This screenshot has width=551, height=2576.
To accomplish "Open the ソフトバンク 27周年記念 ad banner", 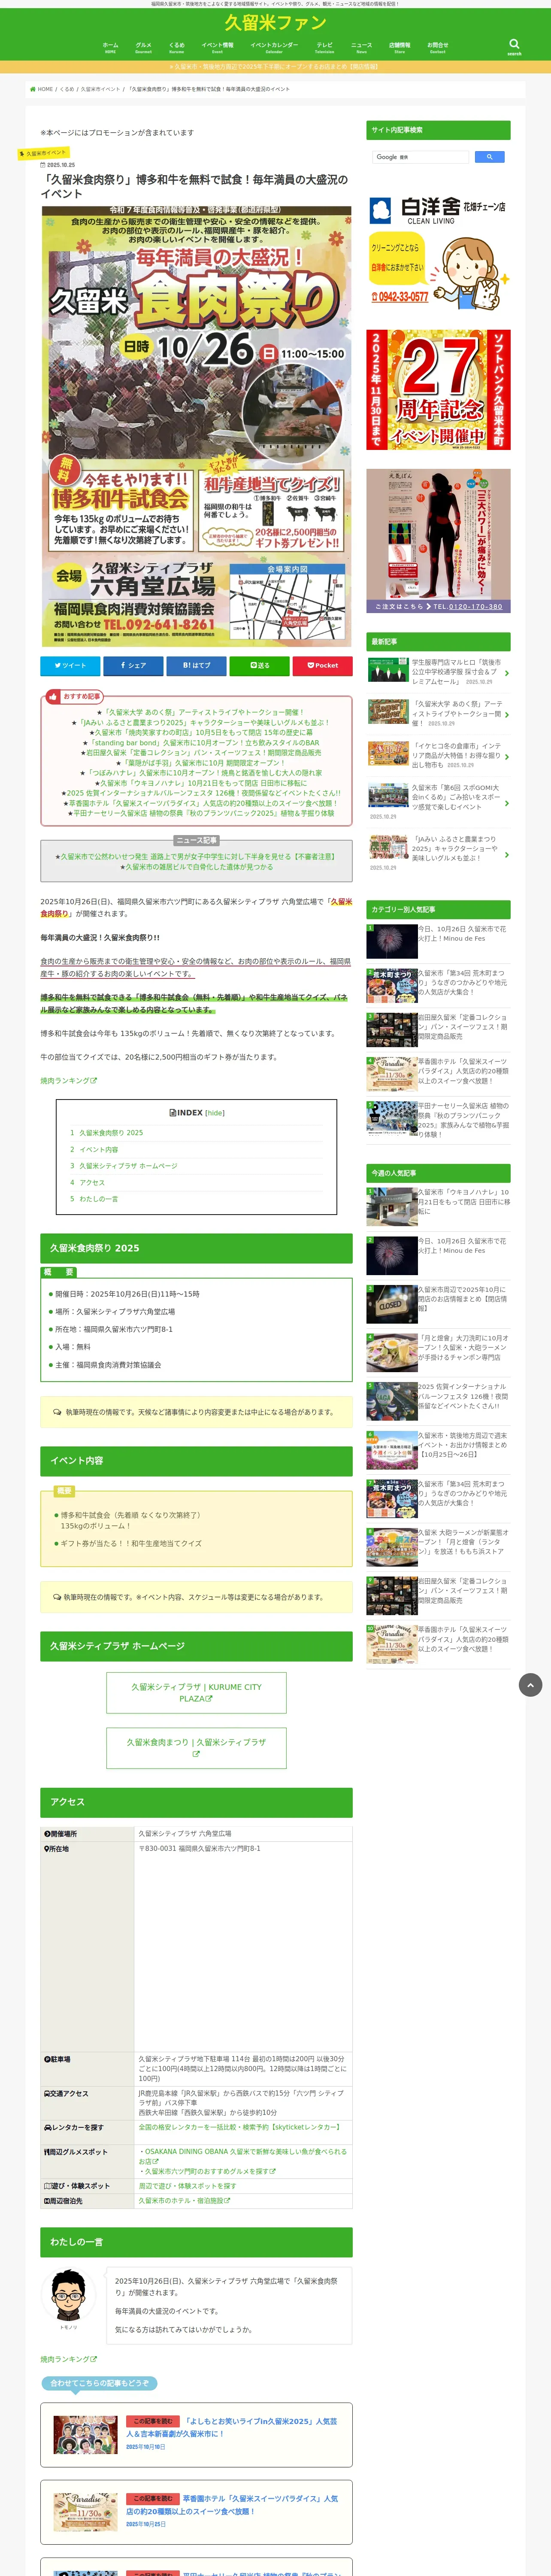I will (438, 390).
